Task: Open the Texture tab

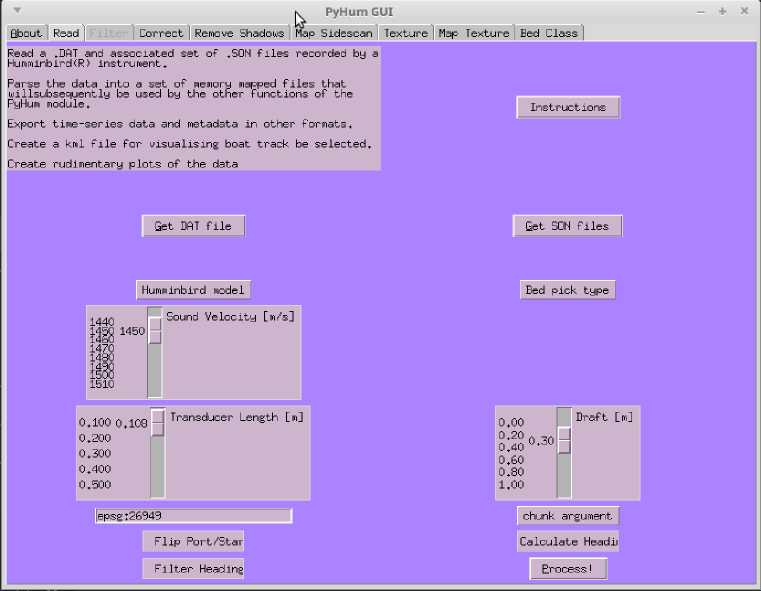Action: (x=405, y=33)
